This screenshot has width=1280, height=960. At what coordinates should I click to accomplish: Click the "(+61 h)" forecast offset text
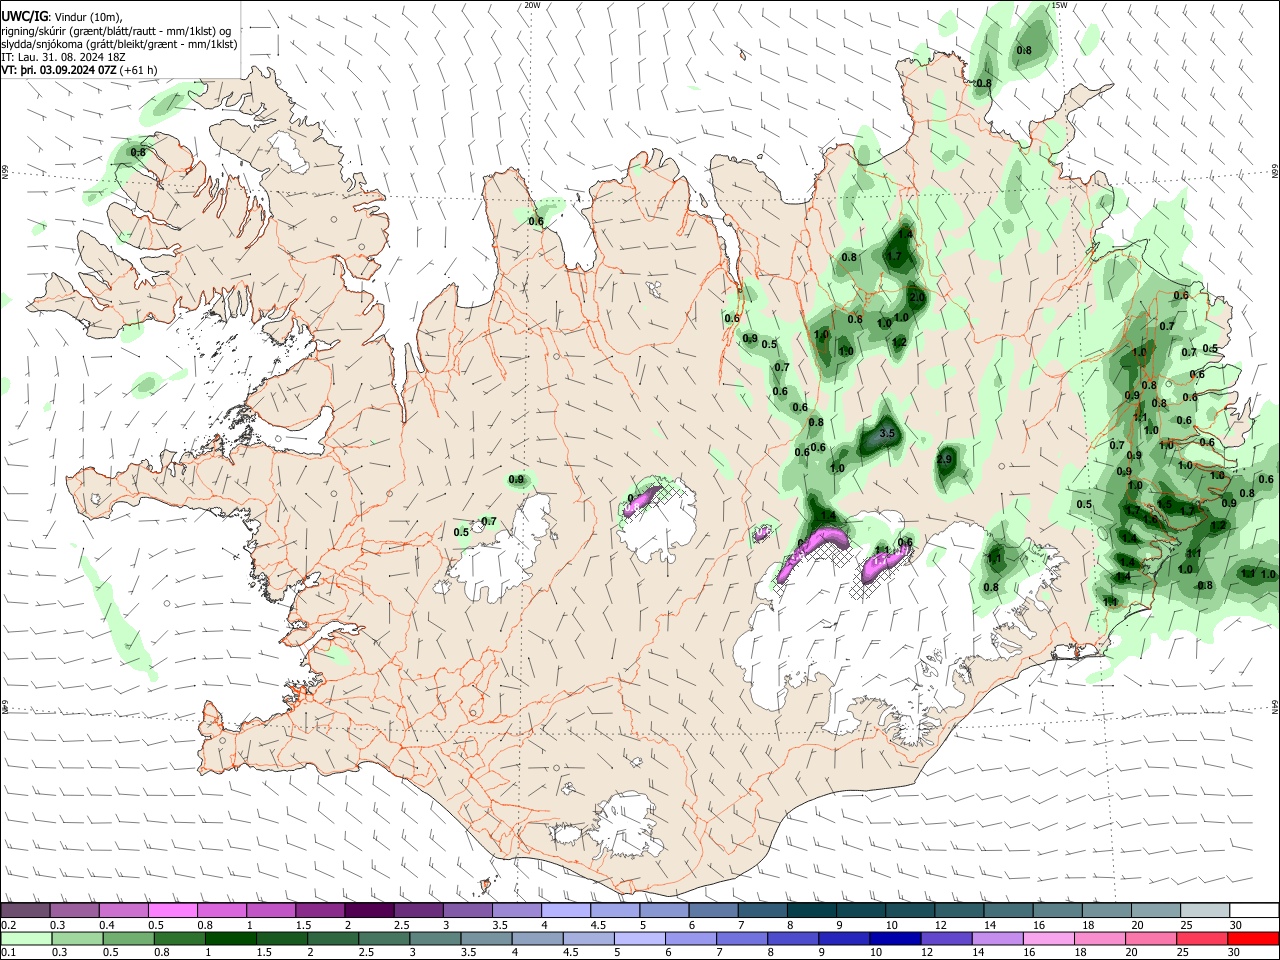click(138, 70)
